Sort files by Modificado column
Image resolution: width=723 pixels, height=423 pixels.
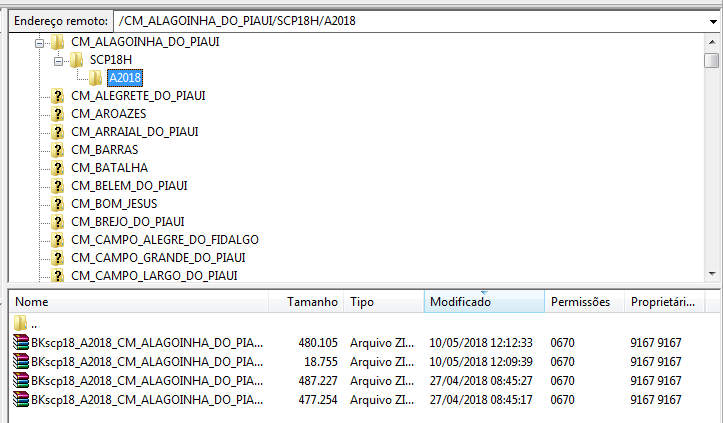pyautogui.click(x=484, y=302)
